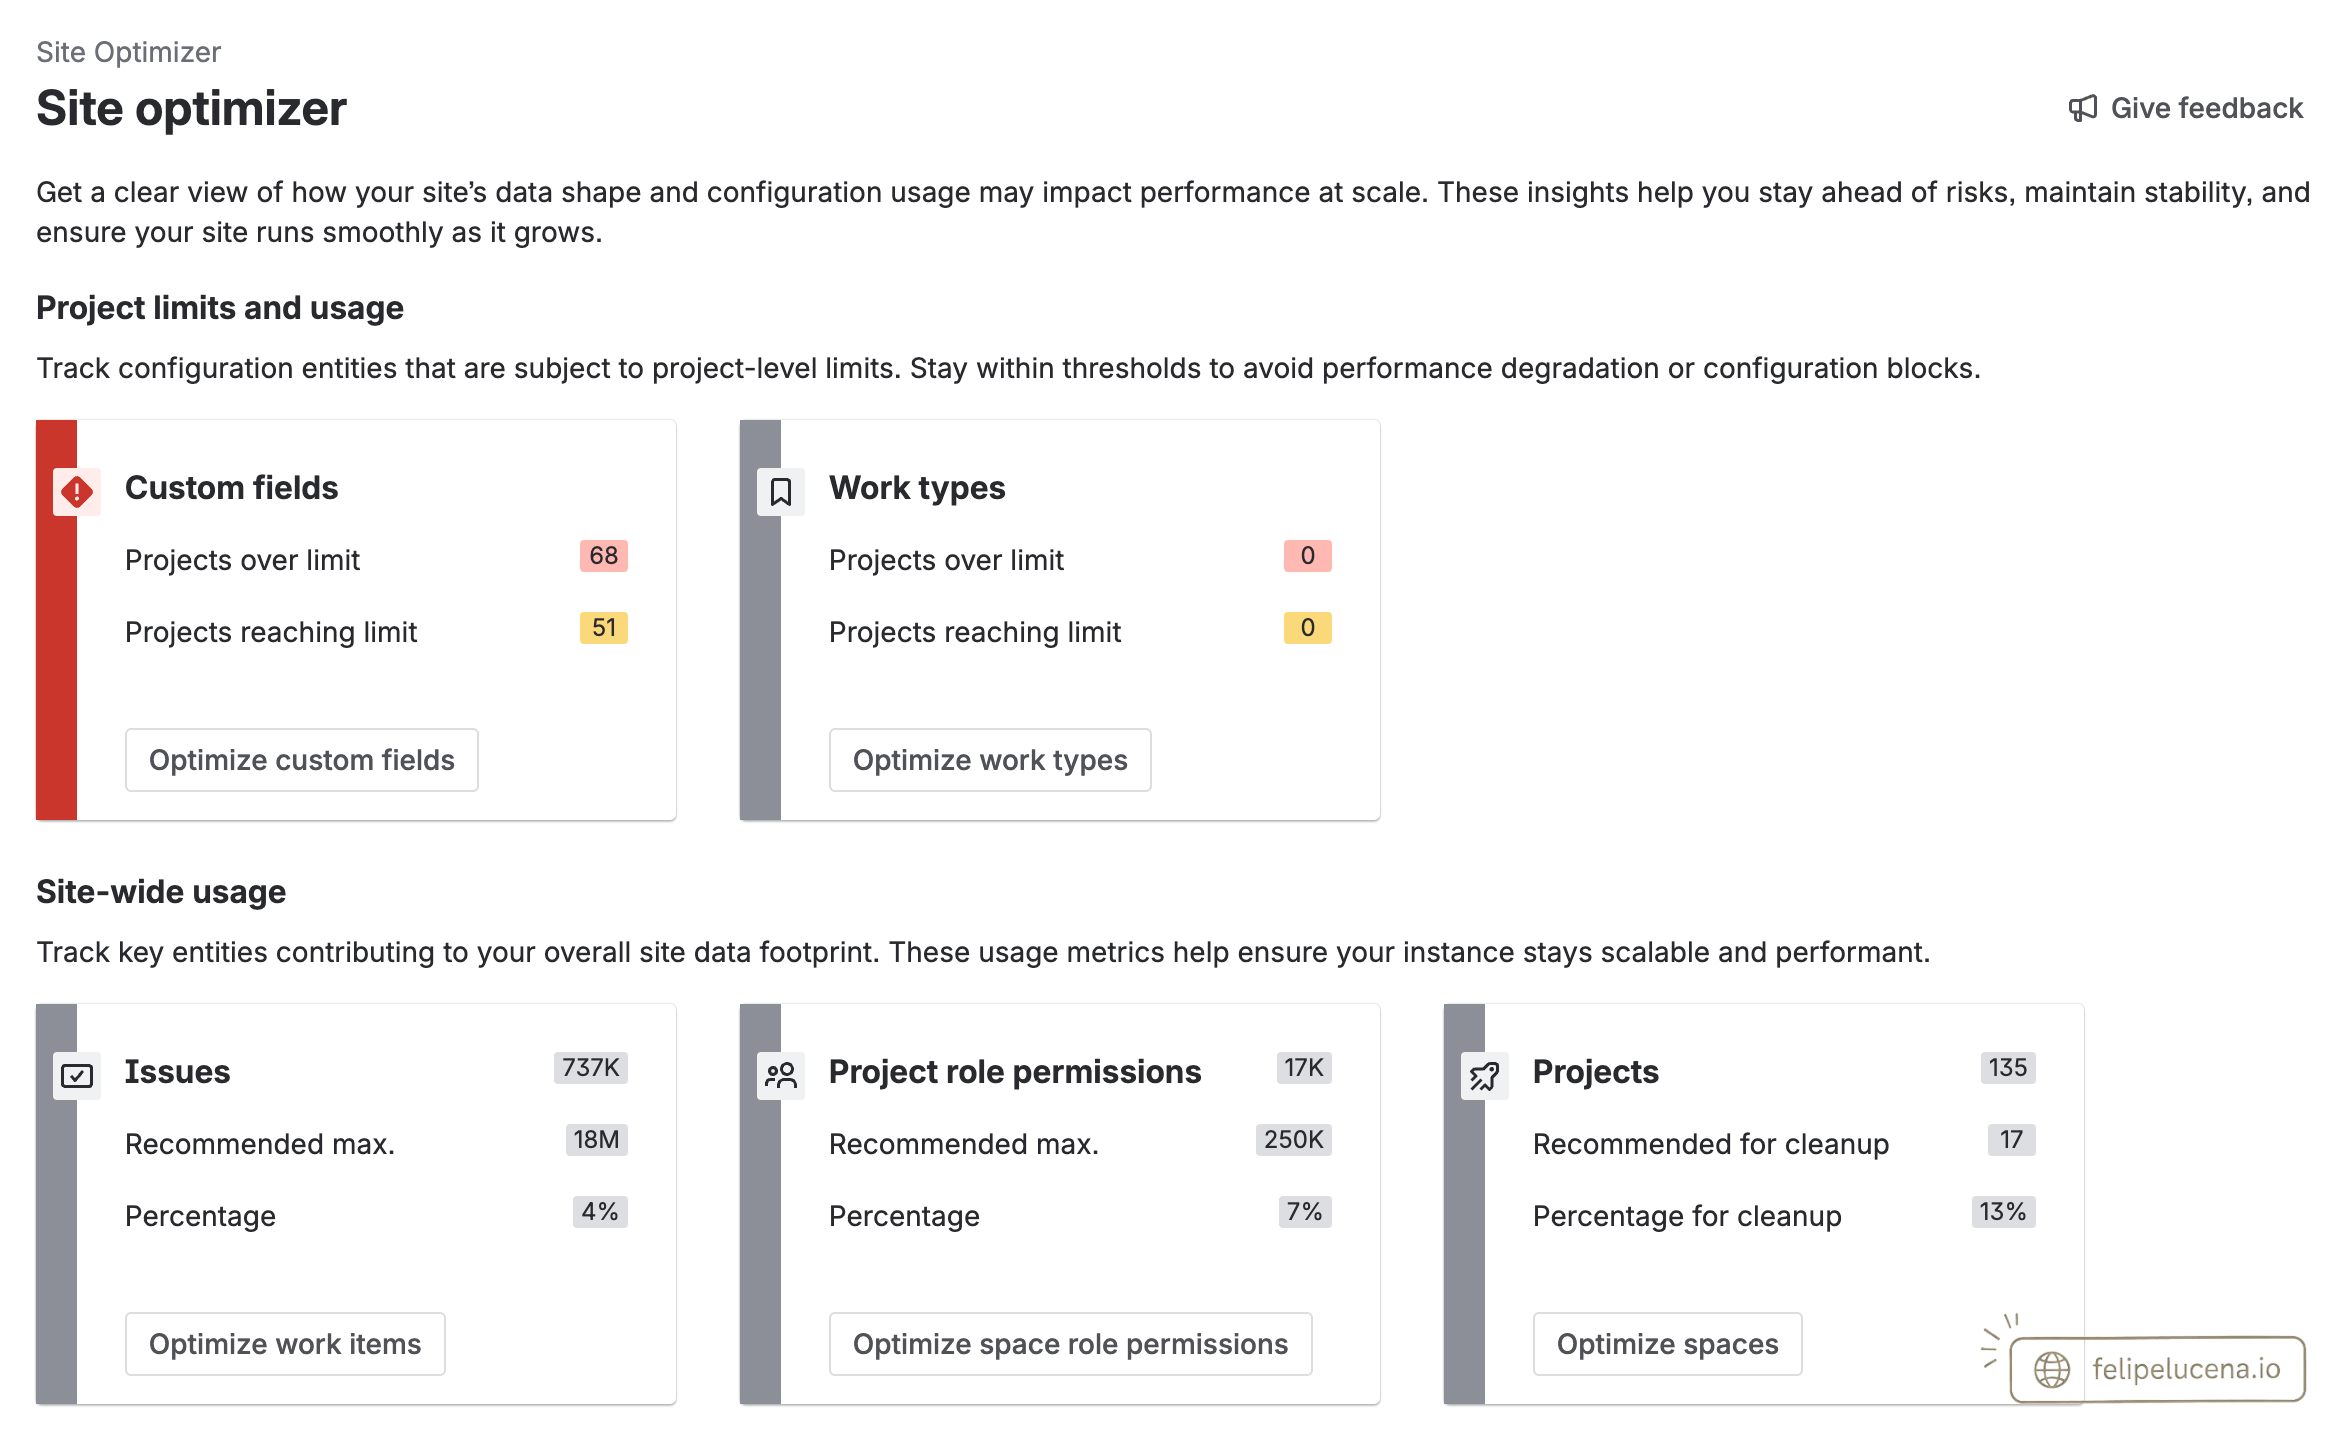Select Optimize space role permissions button
The height and width of the screenshot is (1440, 2348).
(x=1071, y=1344)
